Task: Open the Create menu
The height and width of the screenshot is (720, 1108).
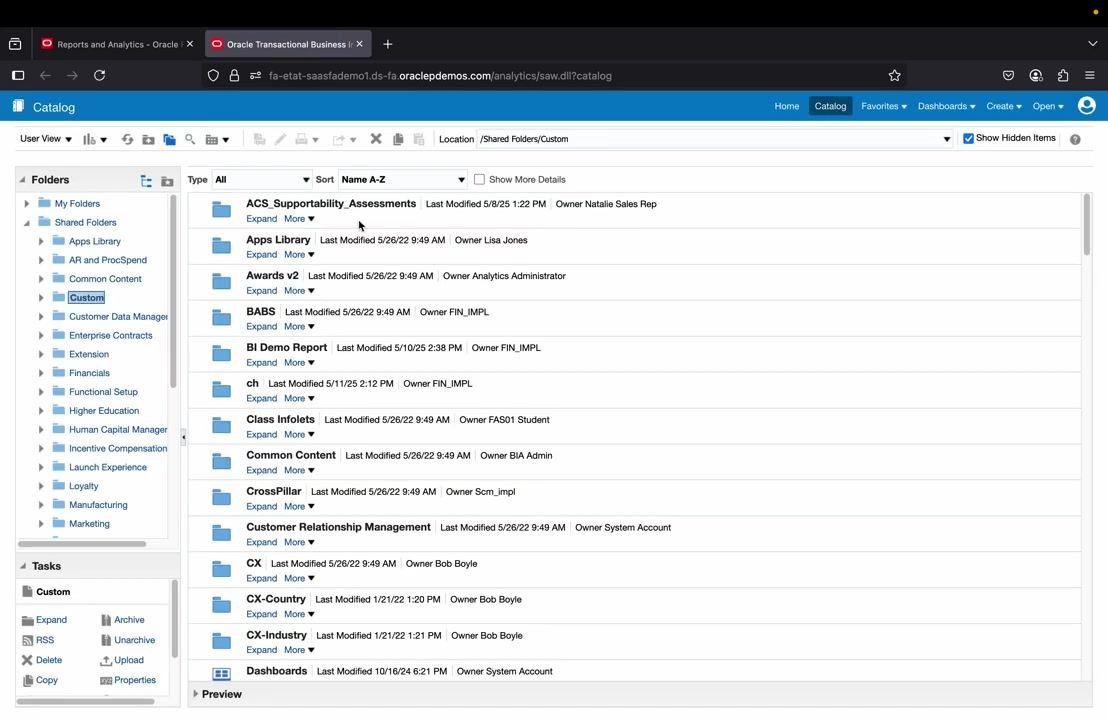Action: [1003, 106]
